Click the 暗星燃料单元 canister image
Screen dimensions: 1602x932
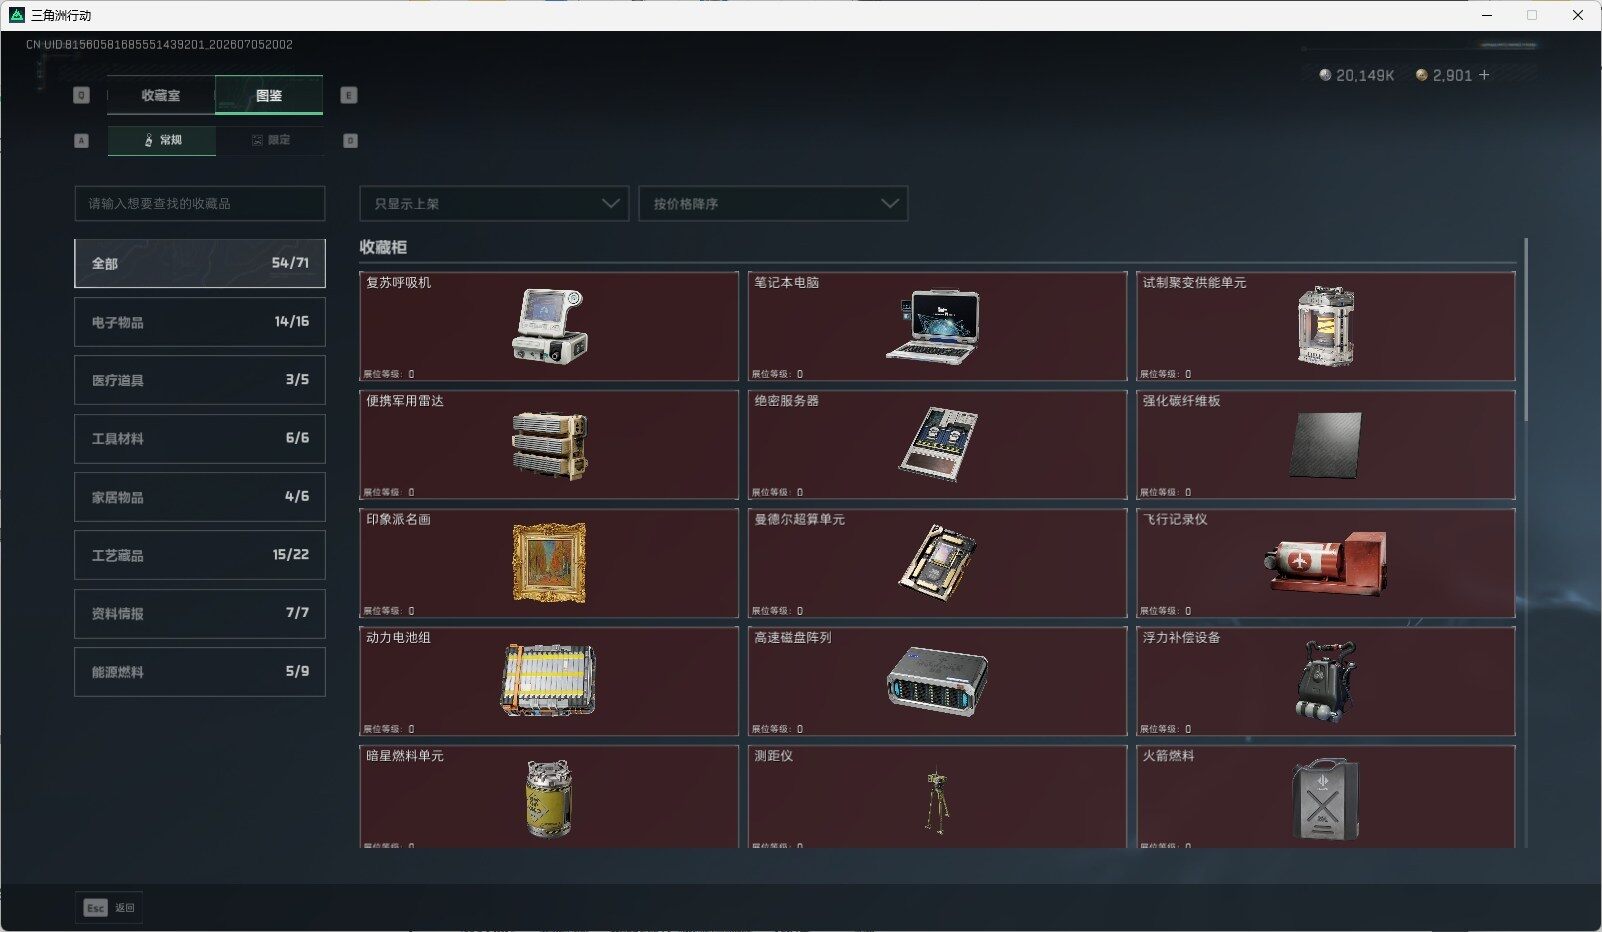pyautogui.click(x=549, y=798)
